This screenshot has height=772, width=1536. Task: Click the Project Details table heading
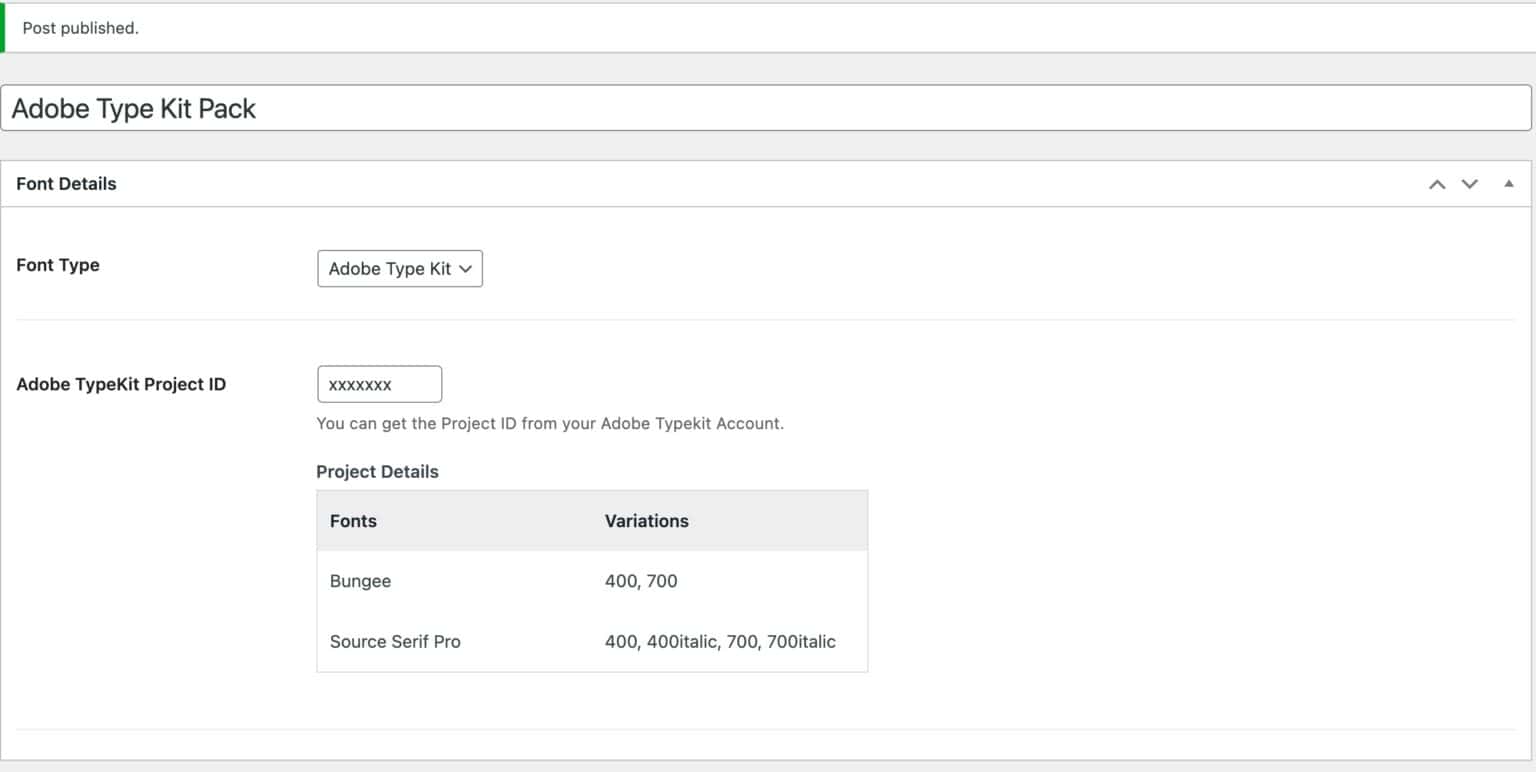(x=377, y=471)
